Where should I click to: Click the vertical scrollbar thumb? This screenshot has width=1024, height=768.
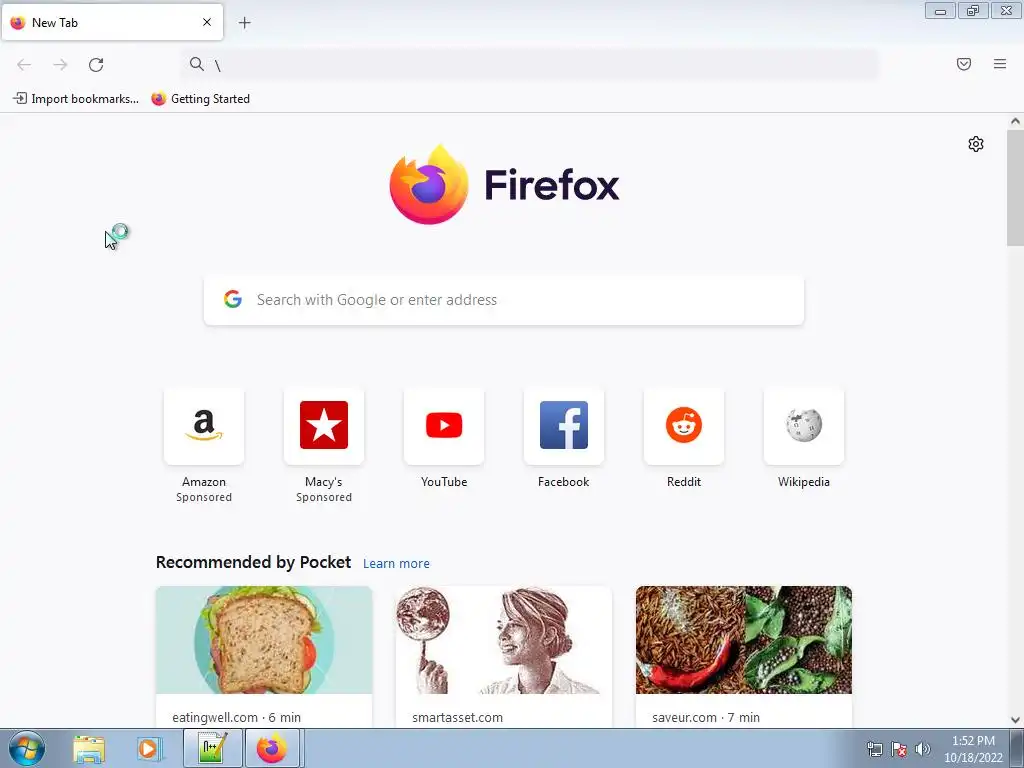(x=1015, y=188)
